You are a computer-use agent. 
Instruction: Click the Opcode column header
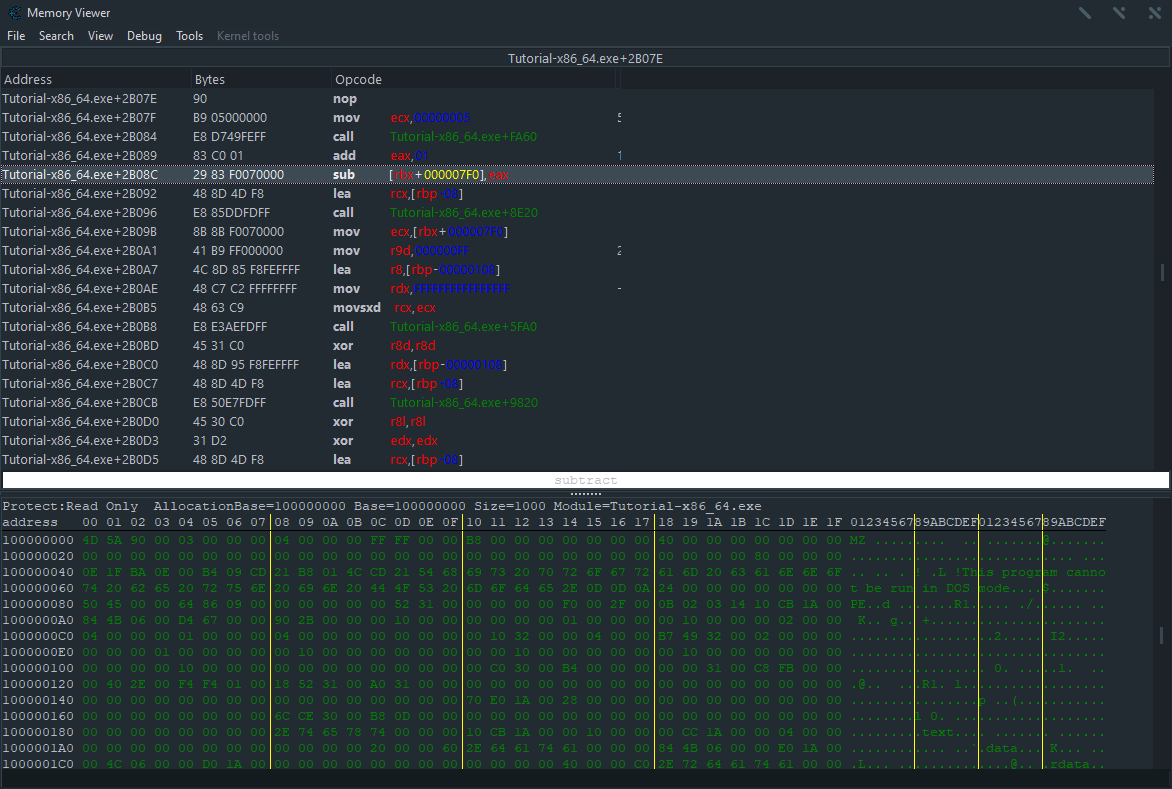pos(358,79)
